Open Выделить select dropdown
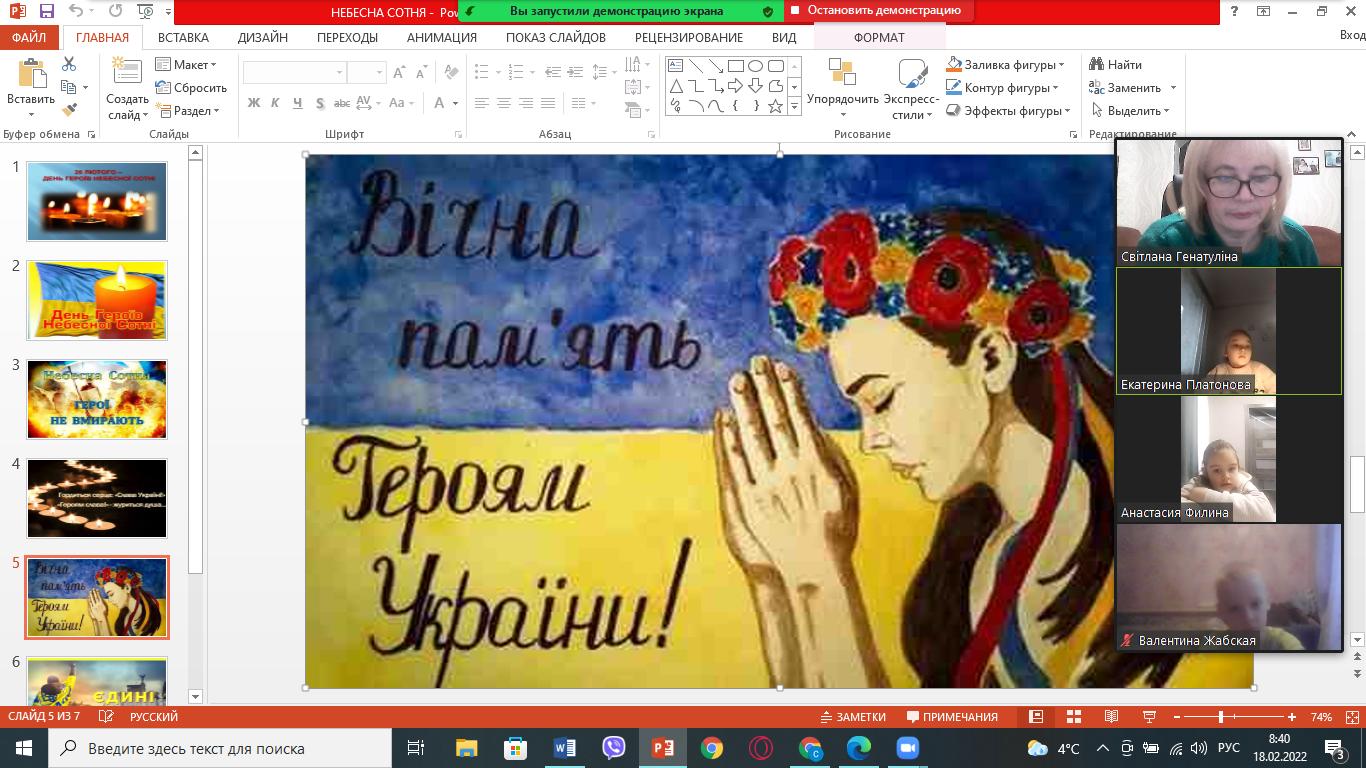Image resolution: width=1366 pixels, height=768 pixels. 1130,110
